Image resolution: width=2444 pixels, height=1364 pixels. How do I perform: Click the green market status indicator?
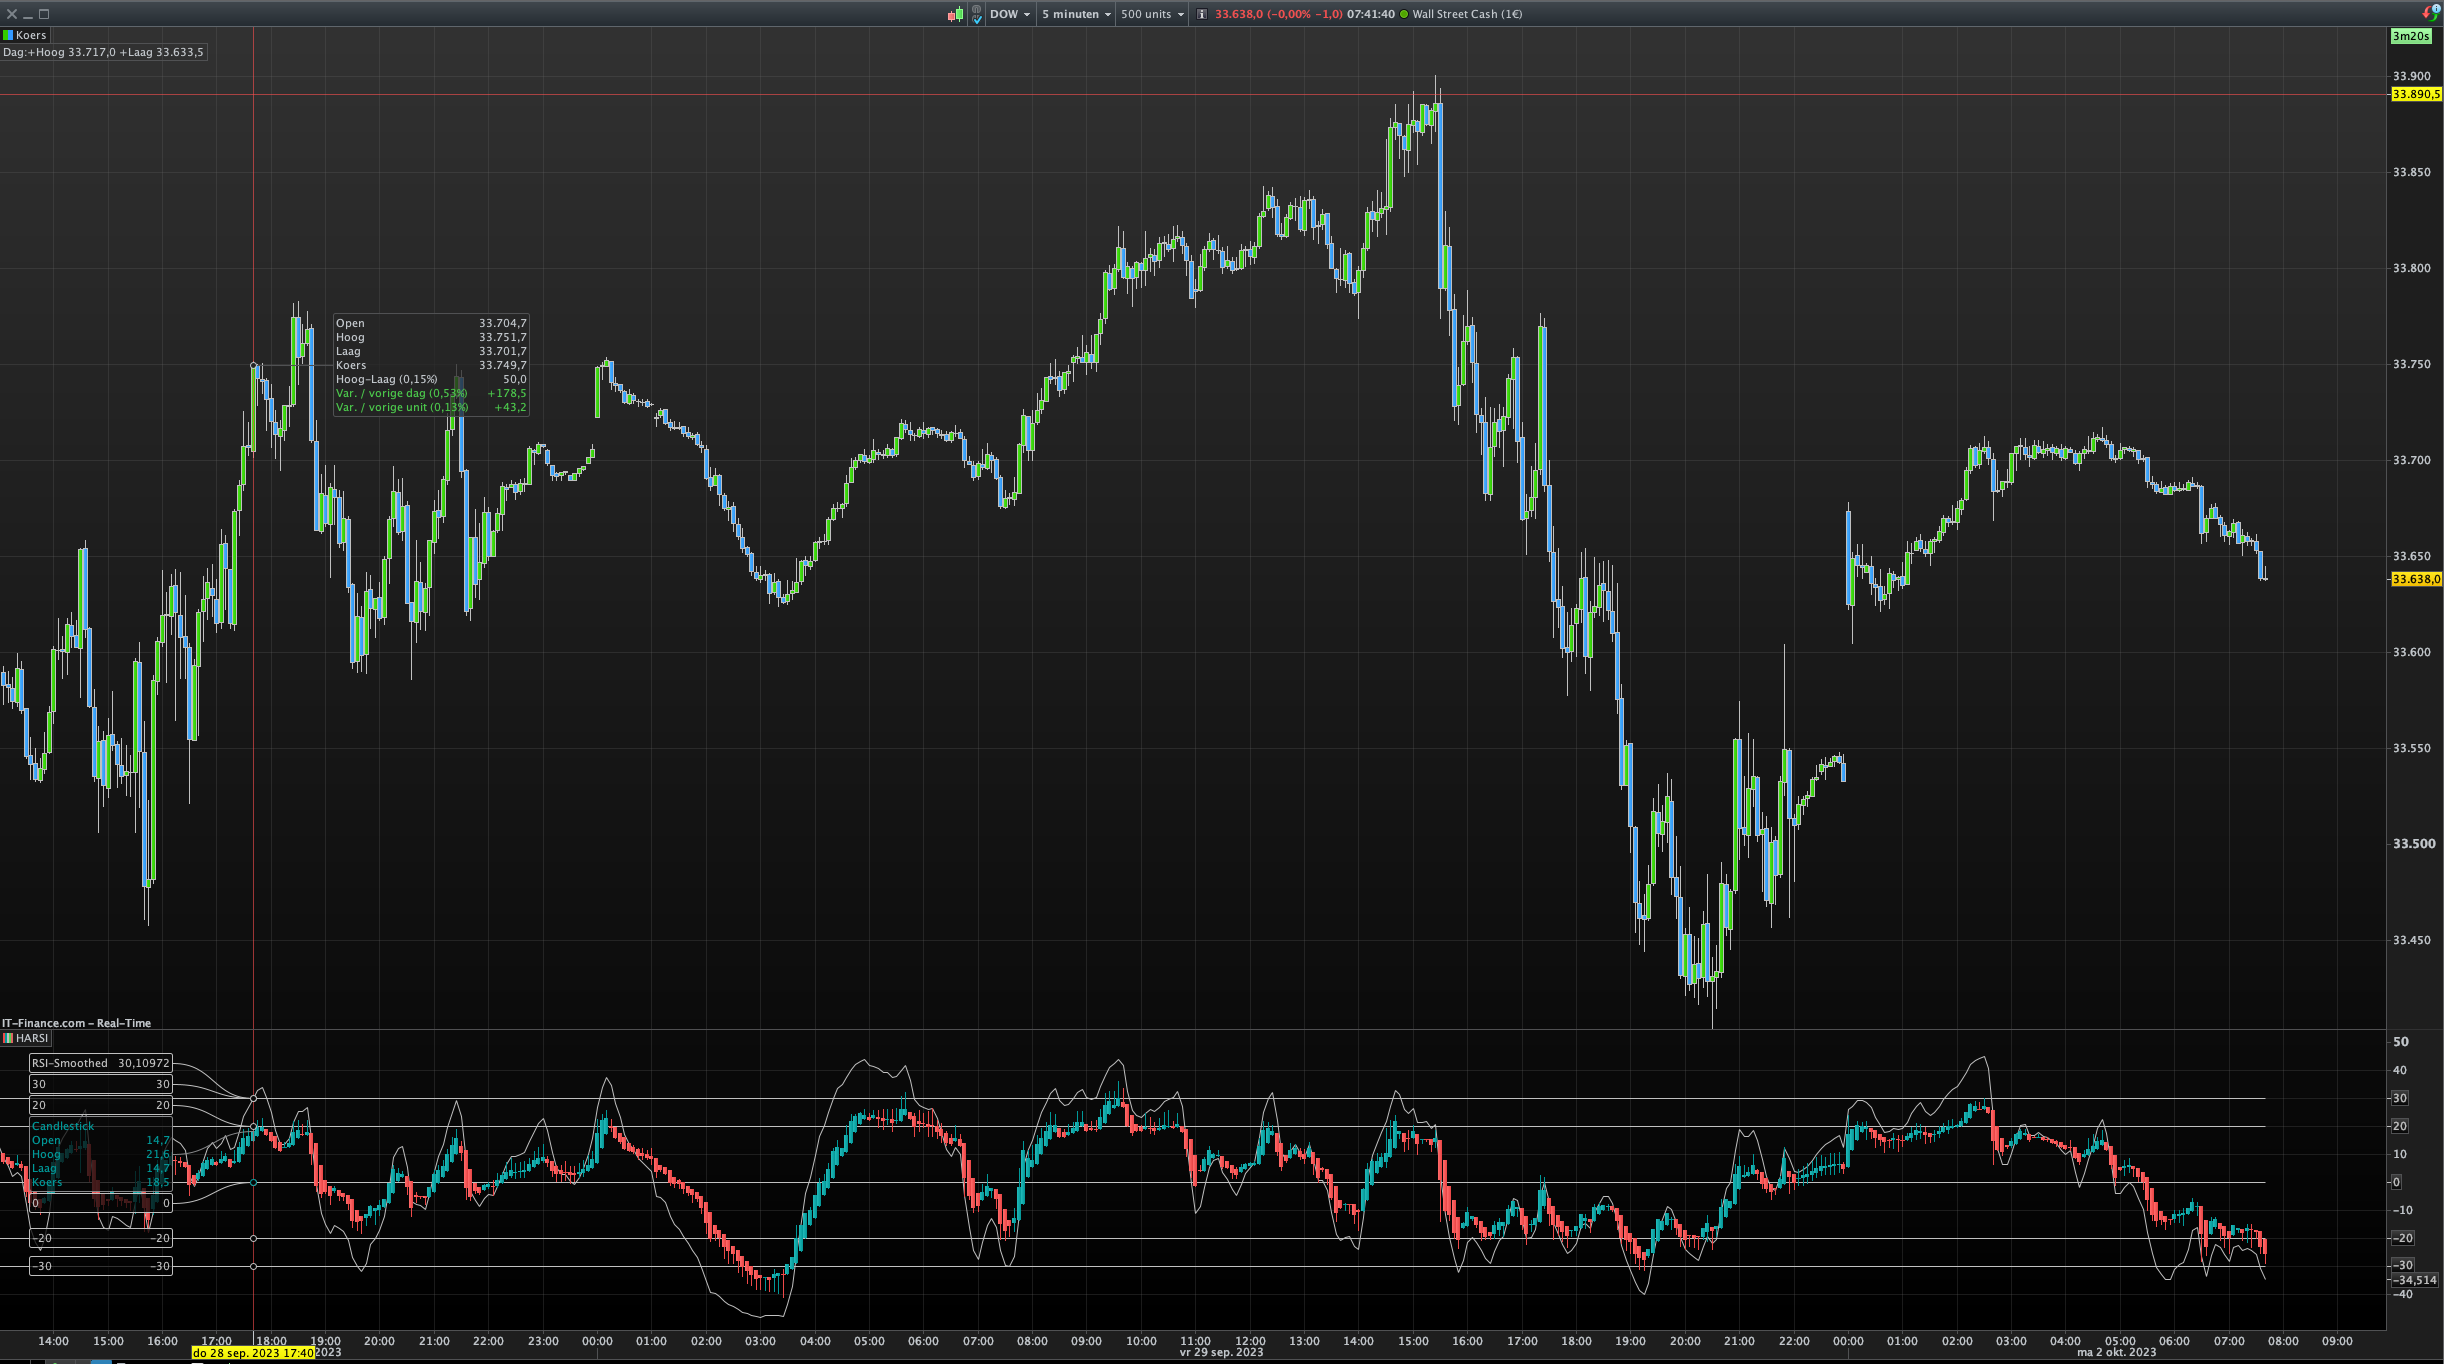tap(1404, 14)
